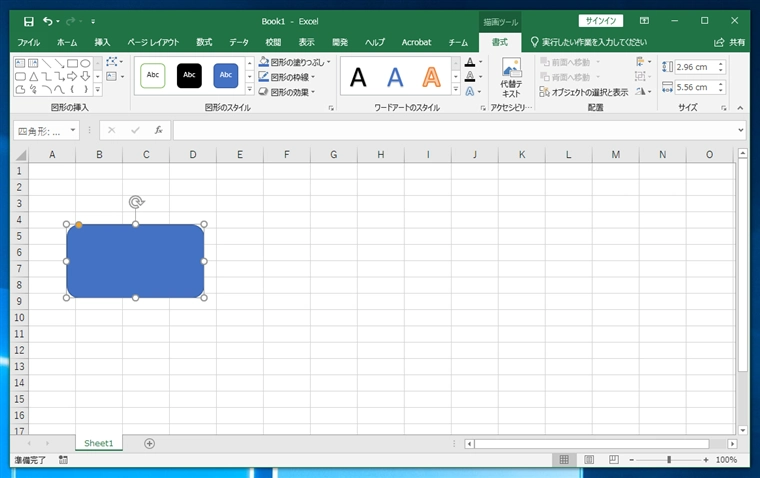Switch to the データ tab
The width and height of the screenshot is (760, 478).
tap(238, 42)
